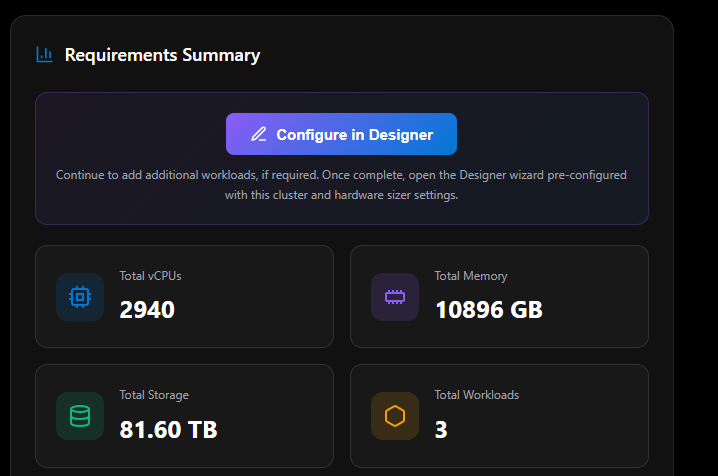Image resolution: width=718 pixels, height=476 pixels.
Task: Click the bar chart icon beside Requirements Summary
Action: point(44,55)
